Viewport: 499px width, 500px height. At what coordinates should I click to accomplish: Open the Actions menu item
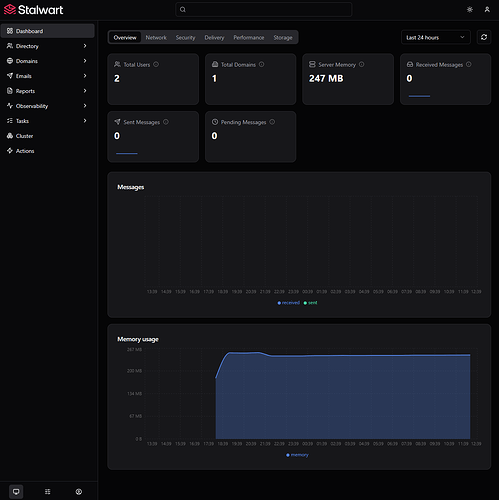(x=48, y=151)
